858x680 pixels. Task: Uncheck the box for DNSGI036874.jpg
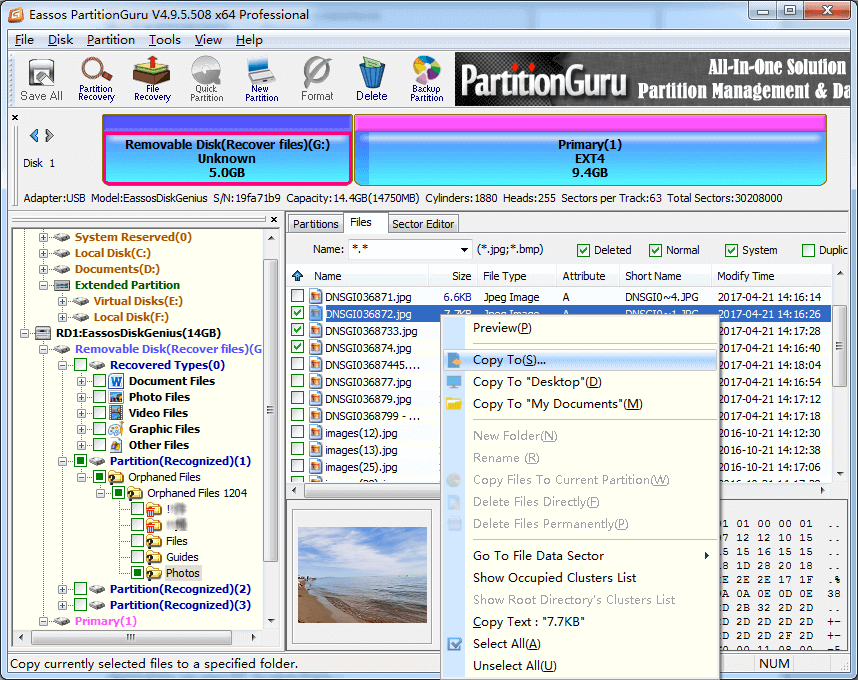tap(298, 347)
